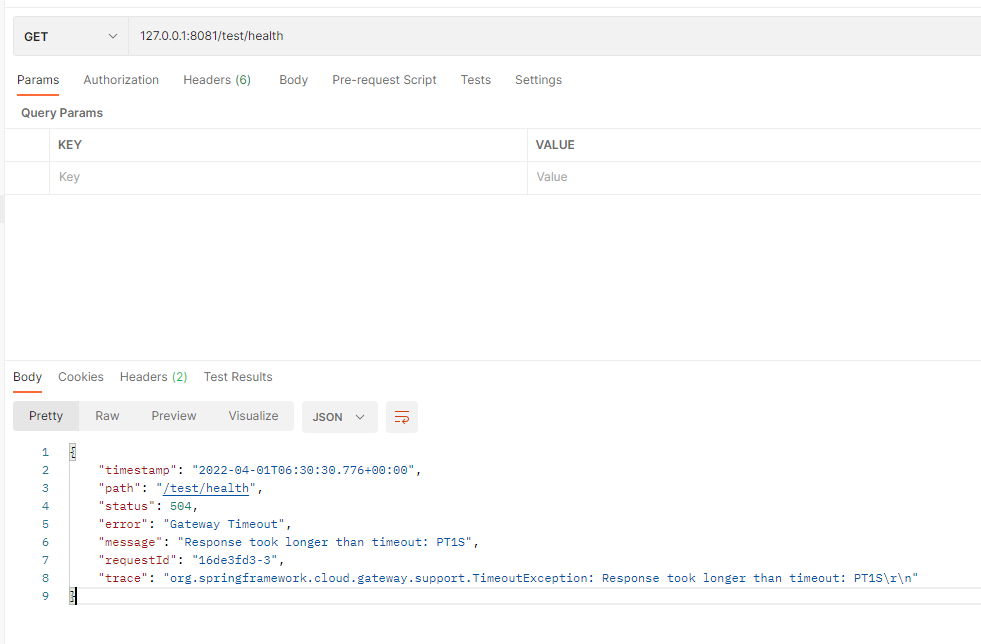Click the Value input cell
Viewport: 981px width, 644px height.
coord(754,178)
